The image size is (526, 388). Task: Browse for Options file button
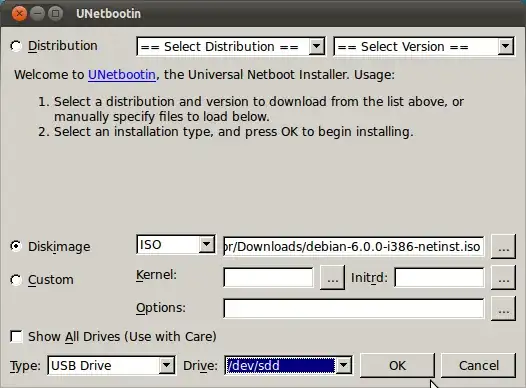coord(503,309)
